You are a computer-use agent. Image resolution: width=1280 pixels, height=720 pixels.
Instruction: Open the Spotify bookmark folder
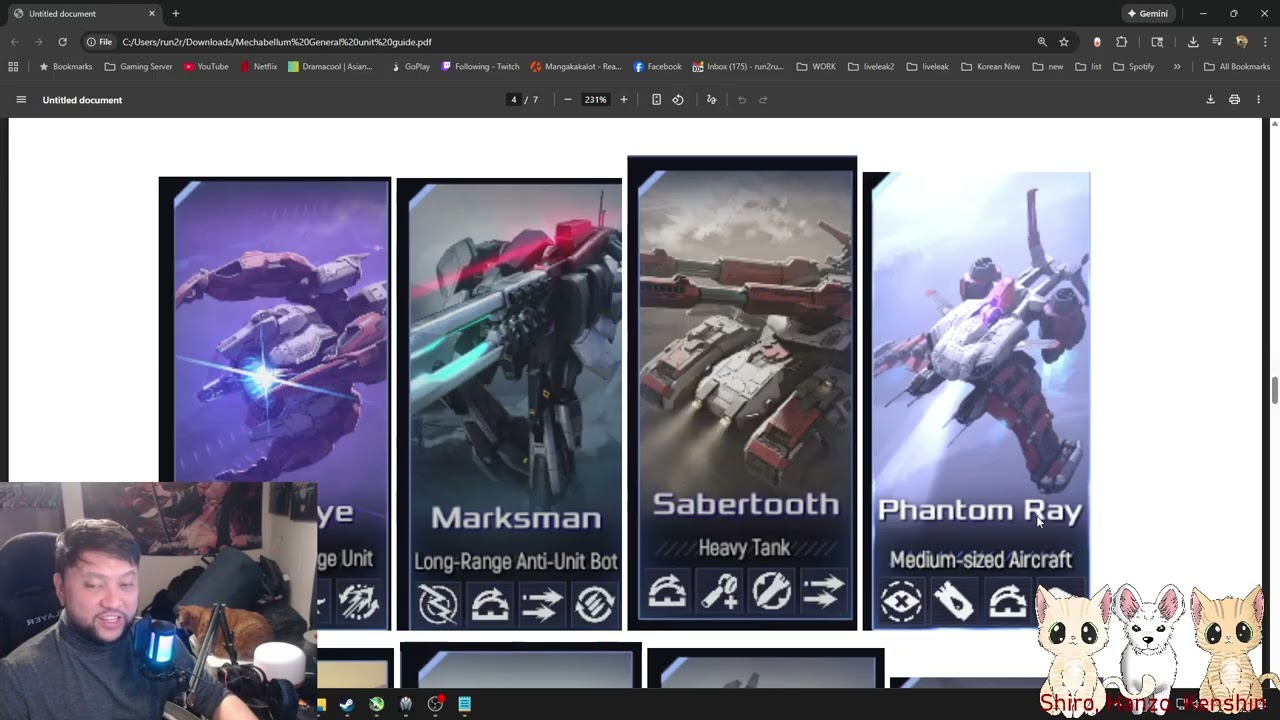point(1133,67)
